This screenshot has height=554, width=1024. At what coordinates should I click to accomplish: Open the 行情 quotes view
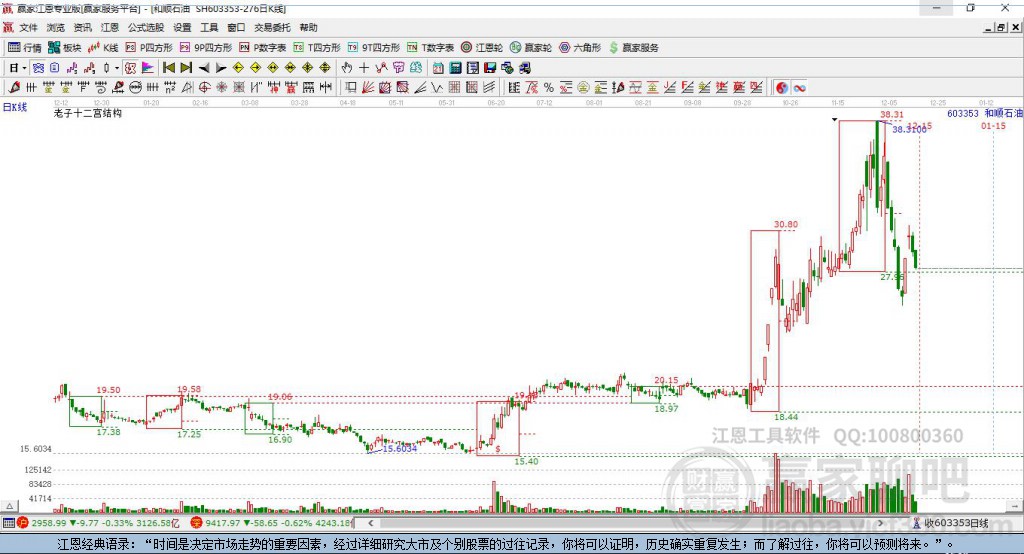[x=24, y=48]
